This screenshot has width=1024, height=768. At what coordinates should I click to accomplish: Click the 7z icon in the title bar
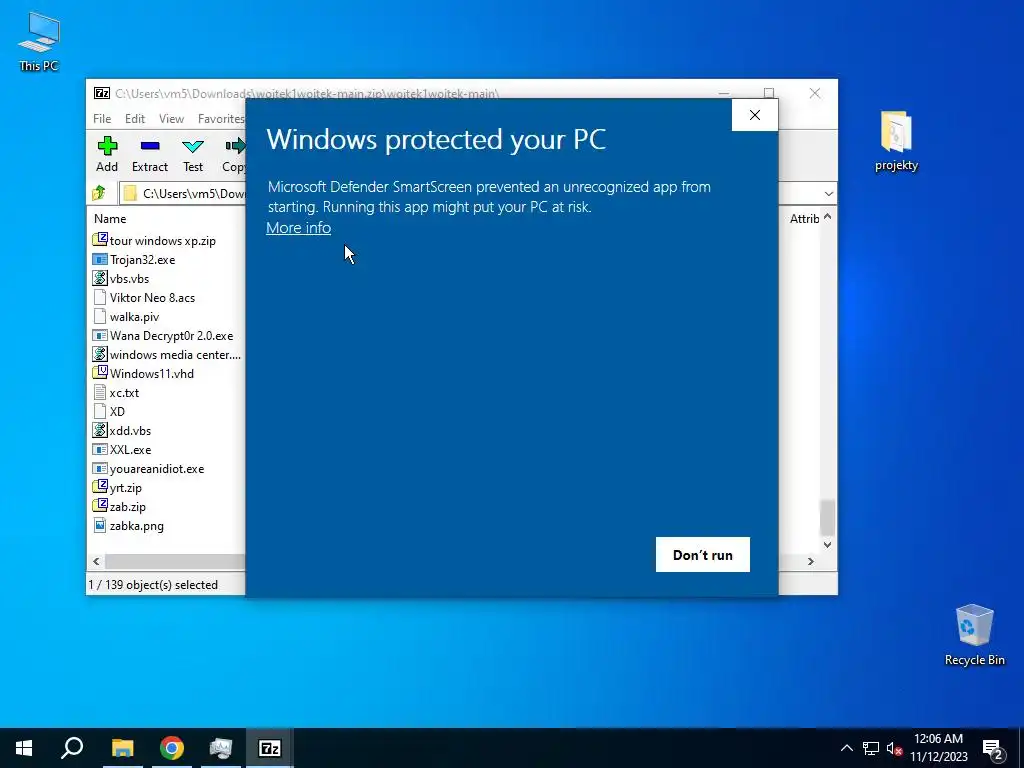102,93
